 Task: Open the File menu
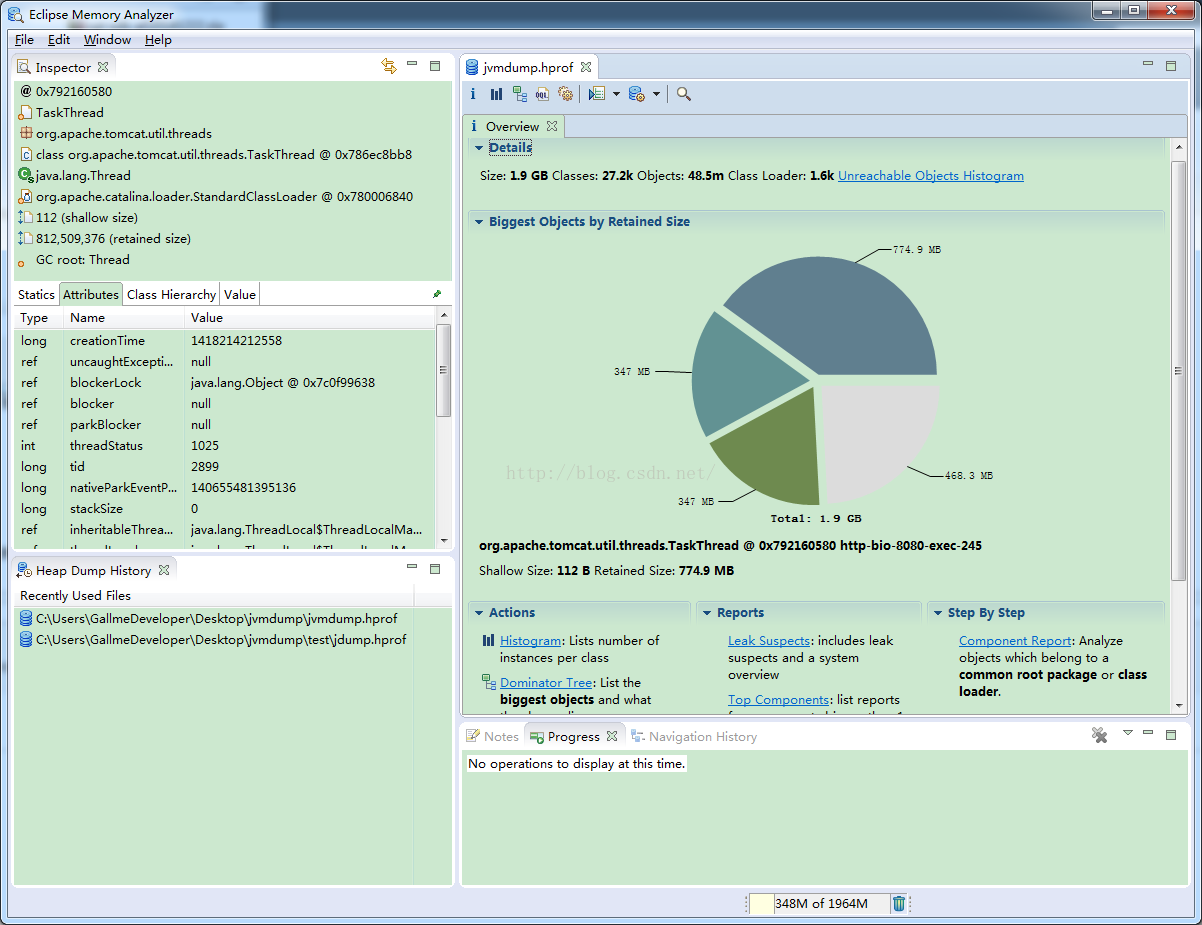click(24, 40)
